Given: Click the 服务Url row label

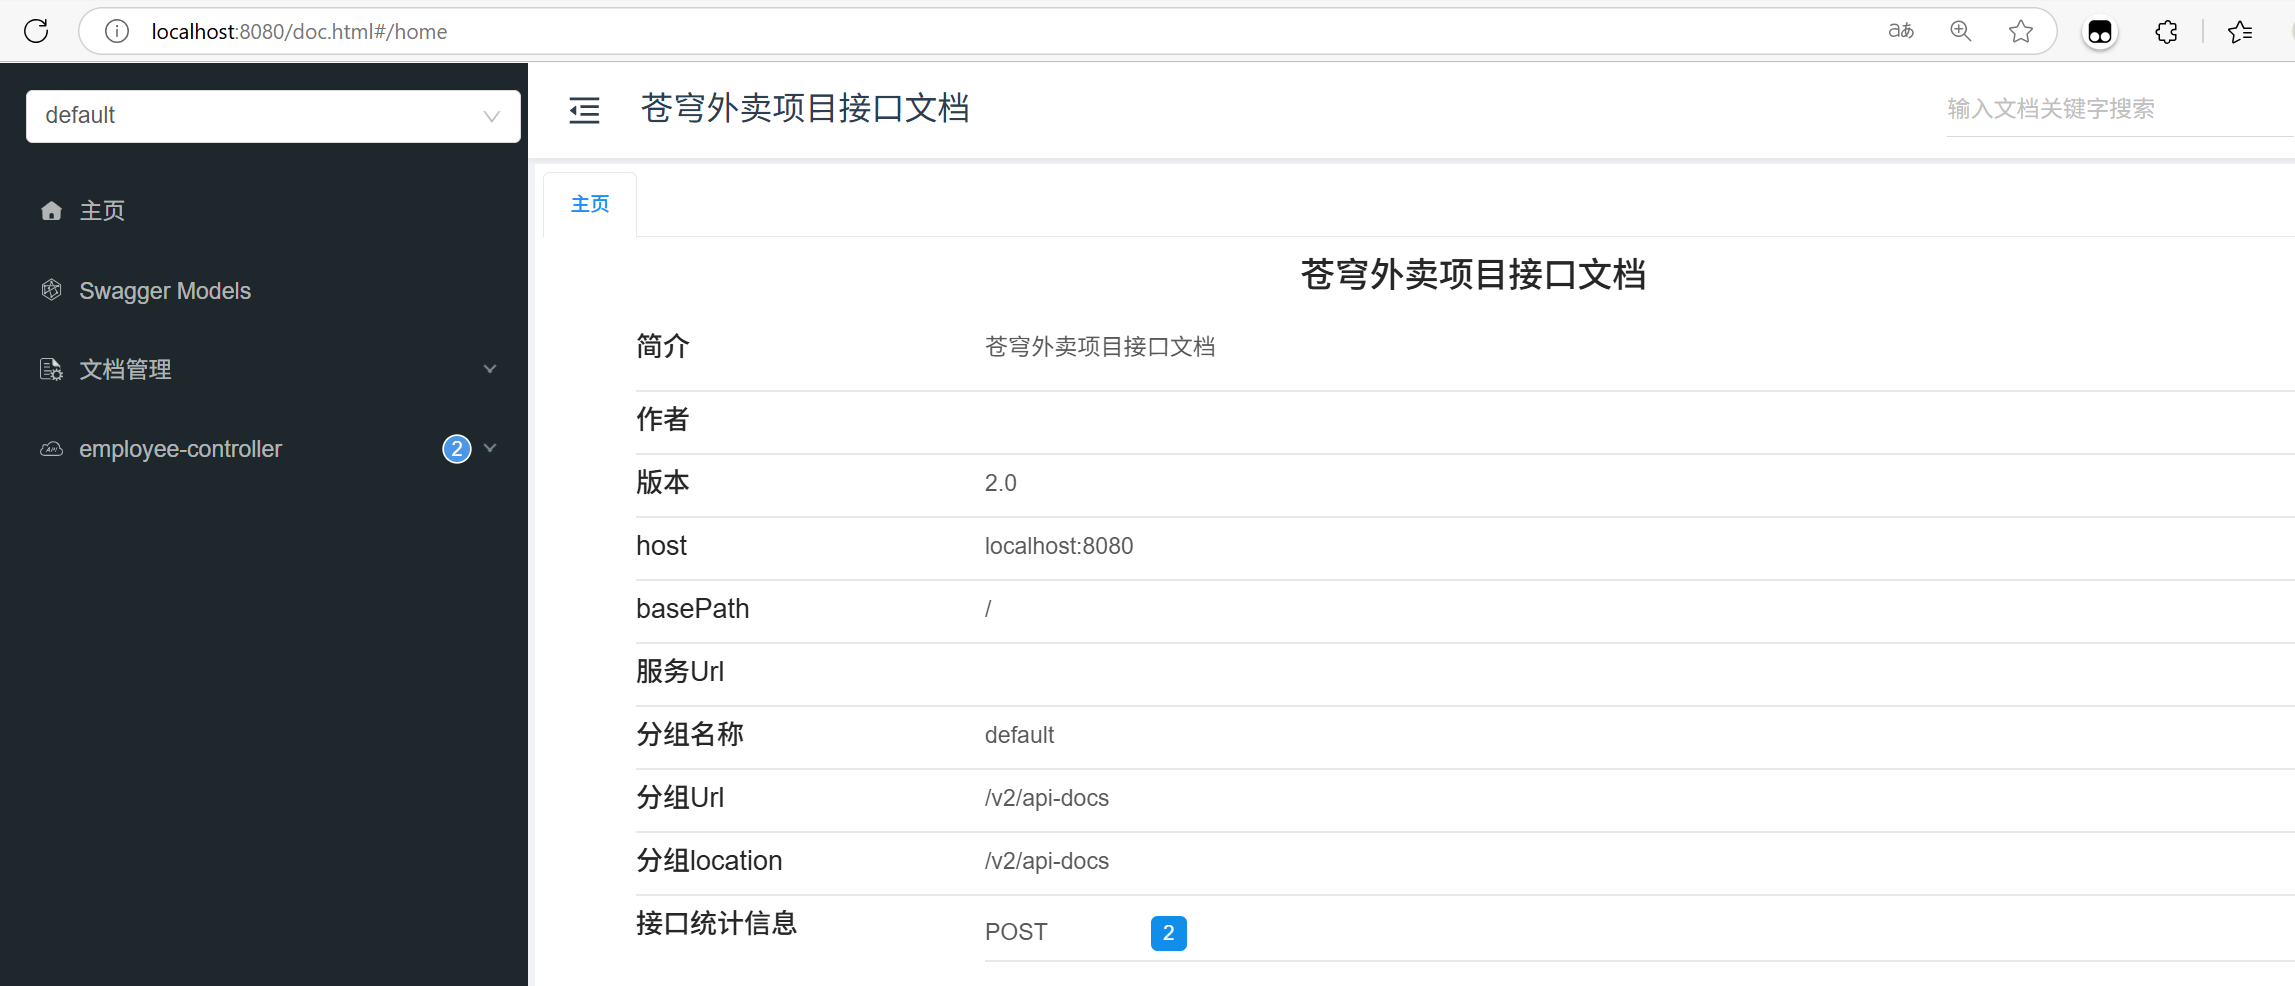Looking at the screenshot, I should pyautogui.click(x=680, y=671).
